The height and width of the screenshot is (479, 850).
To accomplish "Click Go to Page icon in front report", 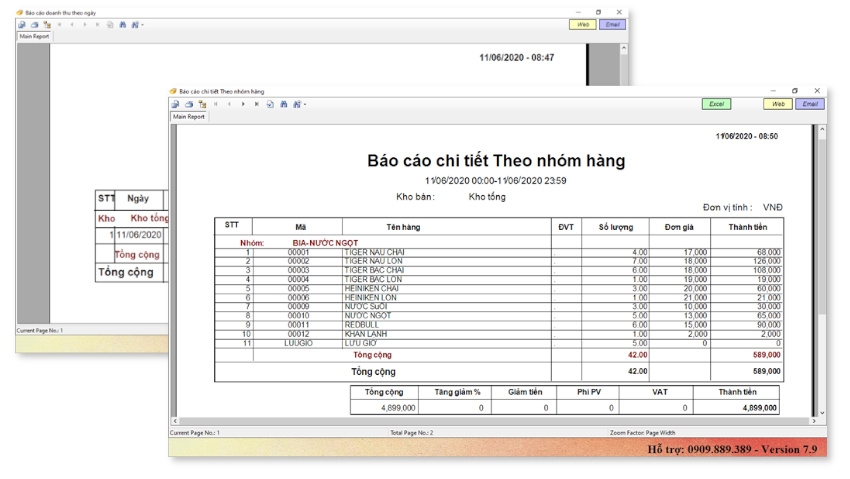I will click(x=270, y=104).
